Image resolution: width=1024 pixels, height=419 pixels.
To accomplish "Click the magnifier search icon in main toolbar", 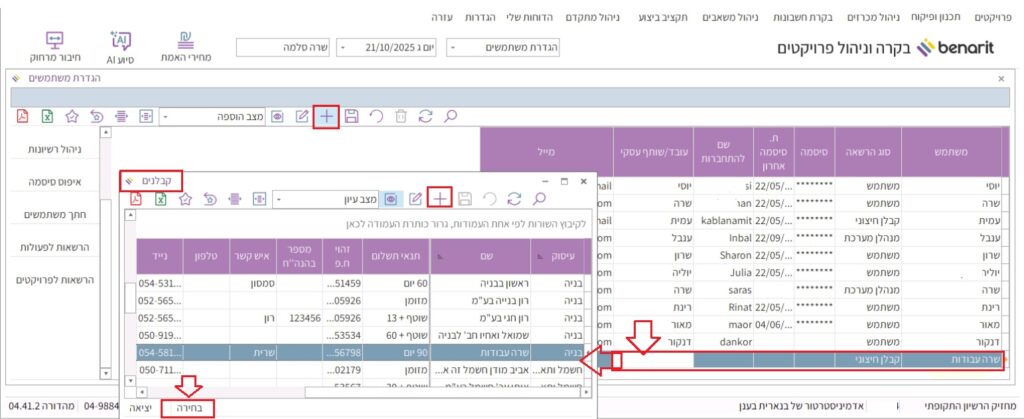I will click(451, 117).
